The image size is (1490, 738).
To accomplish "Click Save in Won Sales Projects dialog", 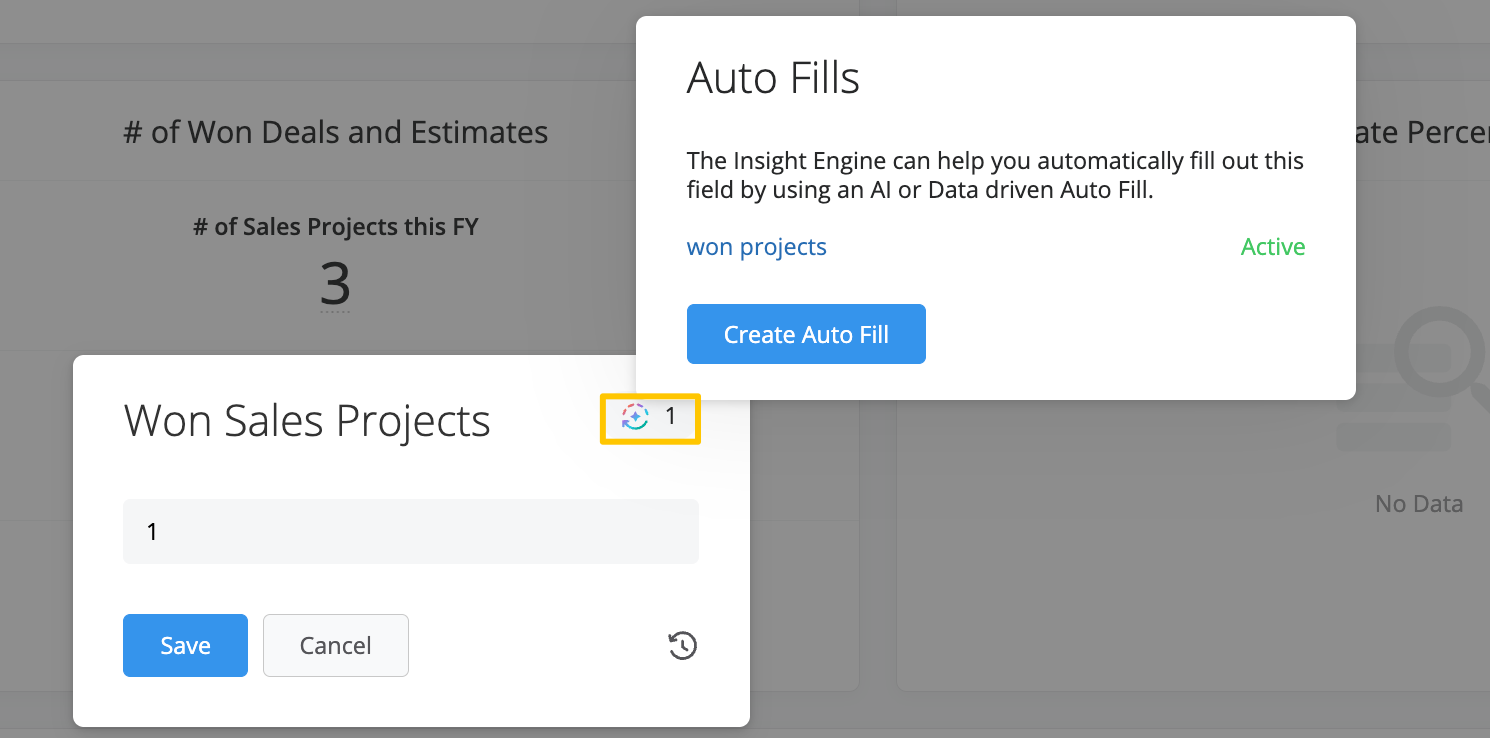I will coord(185,646).
